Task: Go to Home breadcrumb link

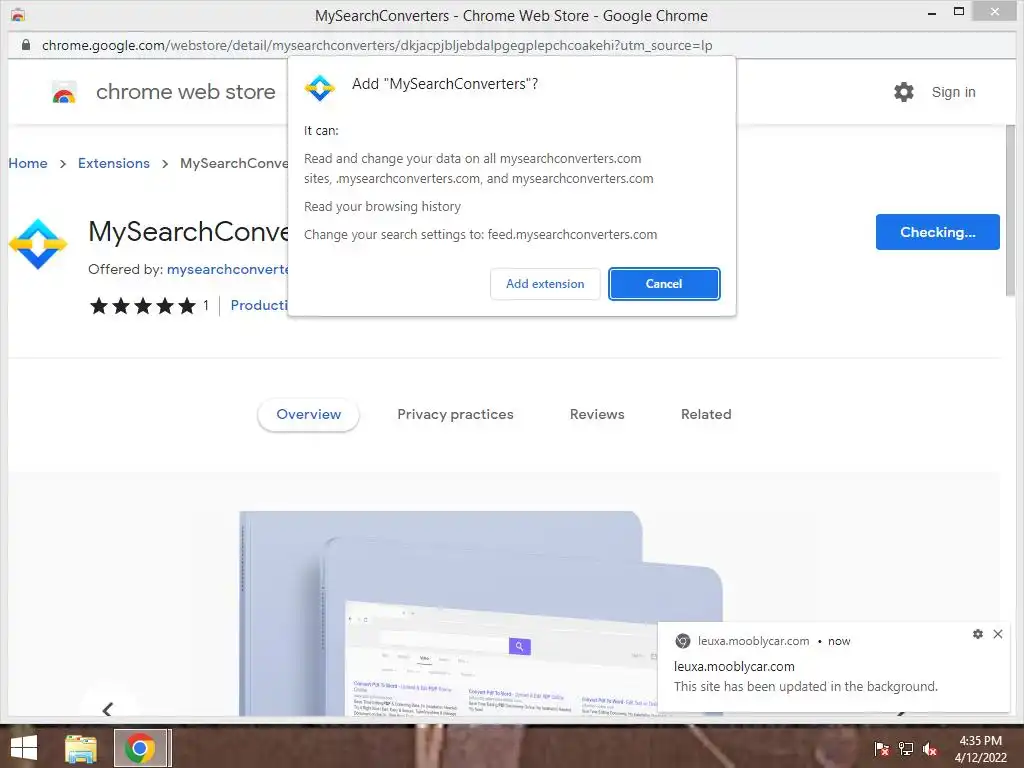Action: [x=27, y=163]
